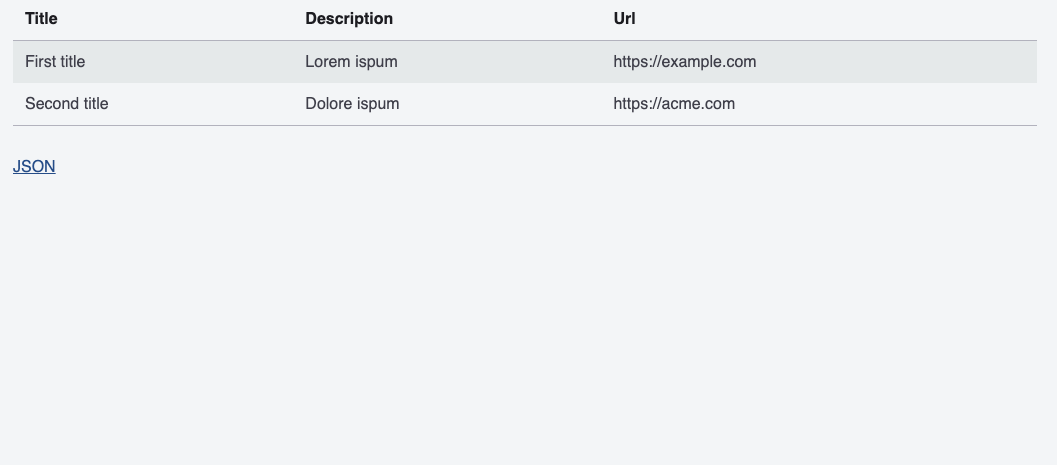Click the word 'First' in title column
Screen dimensions: 1057x465
[x=40, y=62]
